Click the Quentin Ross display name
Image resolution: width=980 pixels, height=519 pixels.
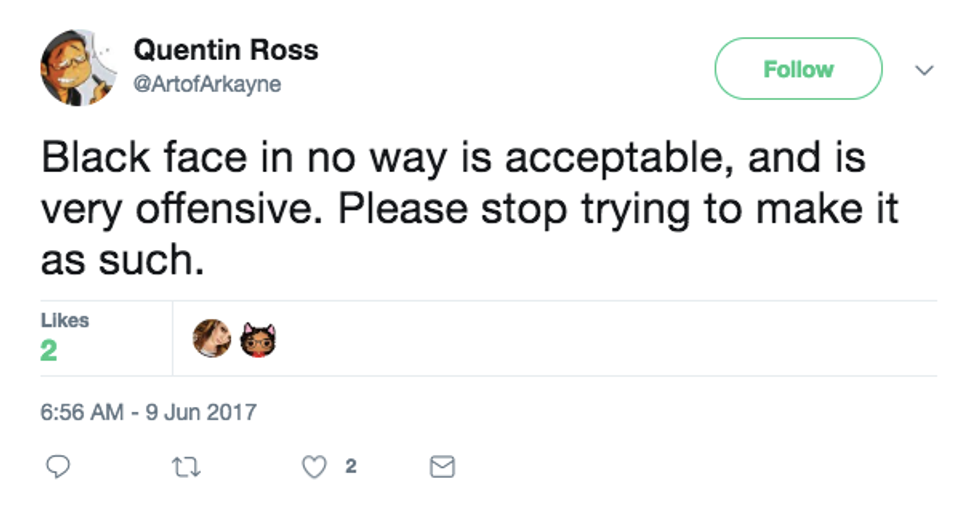pos(225,49)
